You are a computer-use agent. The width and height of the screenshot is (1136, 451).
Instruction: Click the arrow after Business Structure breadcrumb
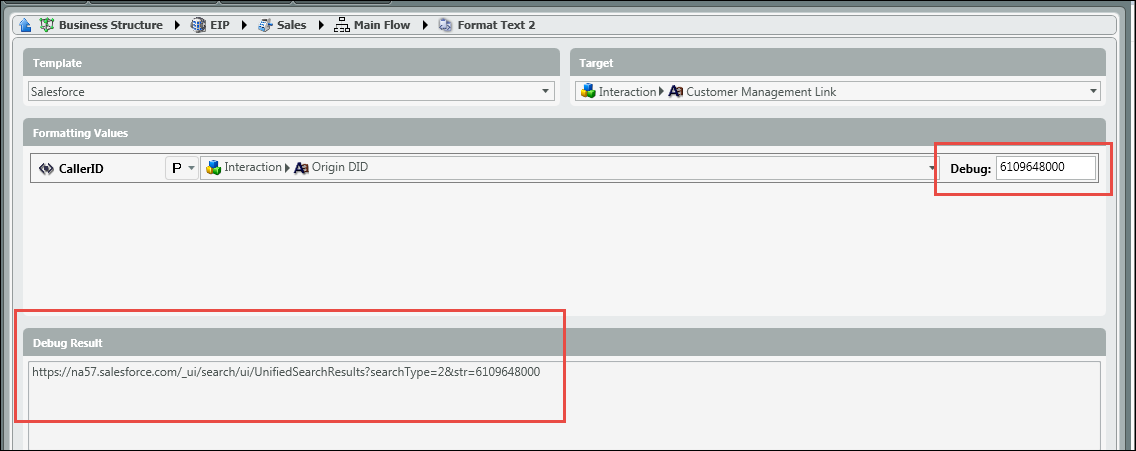[176, 25]
